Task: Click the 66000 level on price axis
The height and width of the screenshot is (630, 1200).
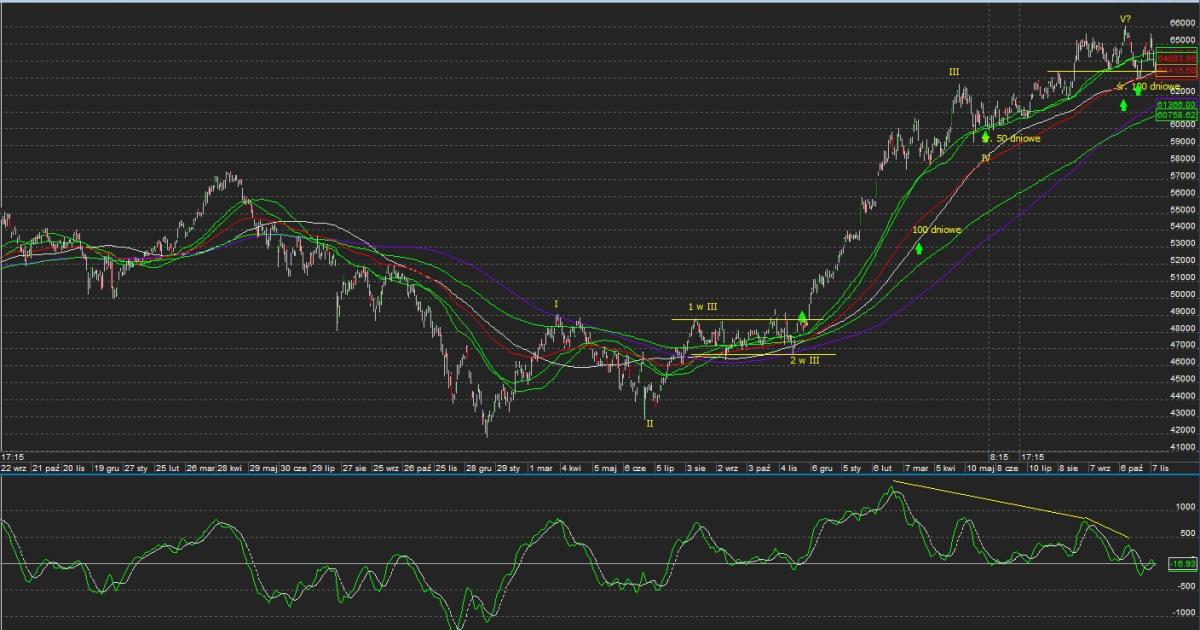Action: 1182,23
